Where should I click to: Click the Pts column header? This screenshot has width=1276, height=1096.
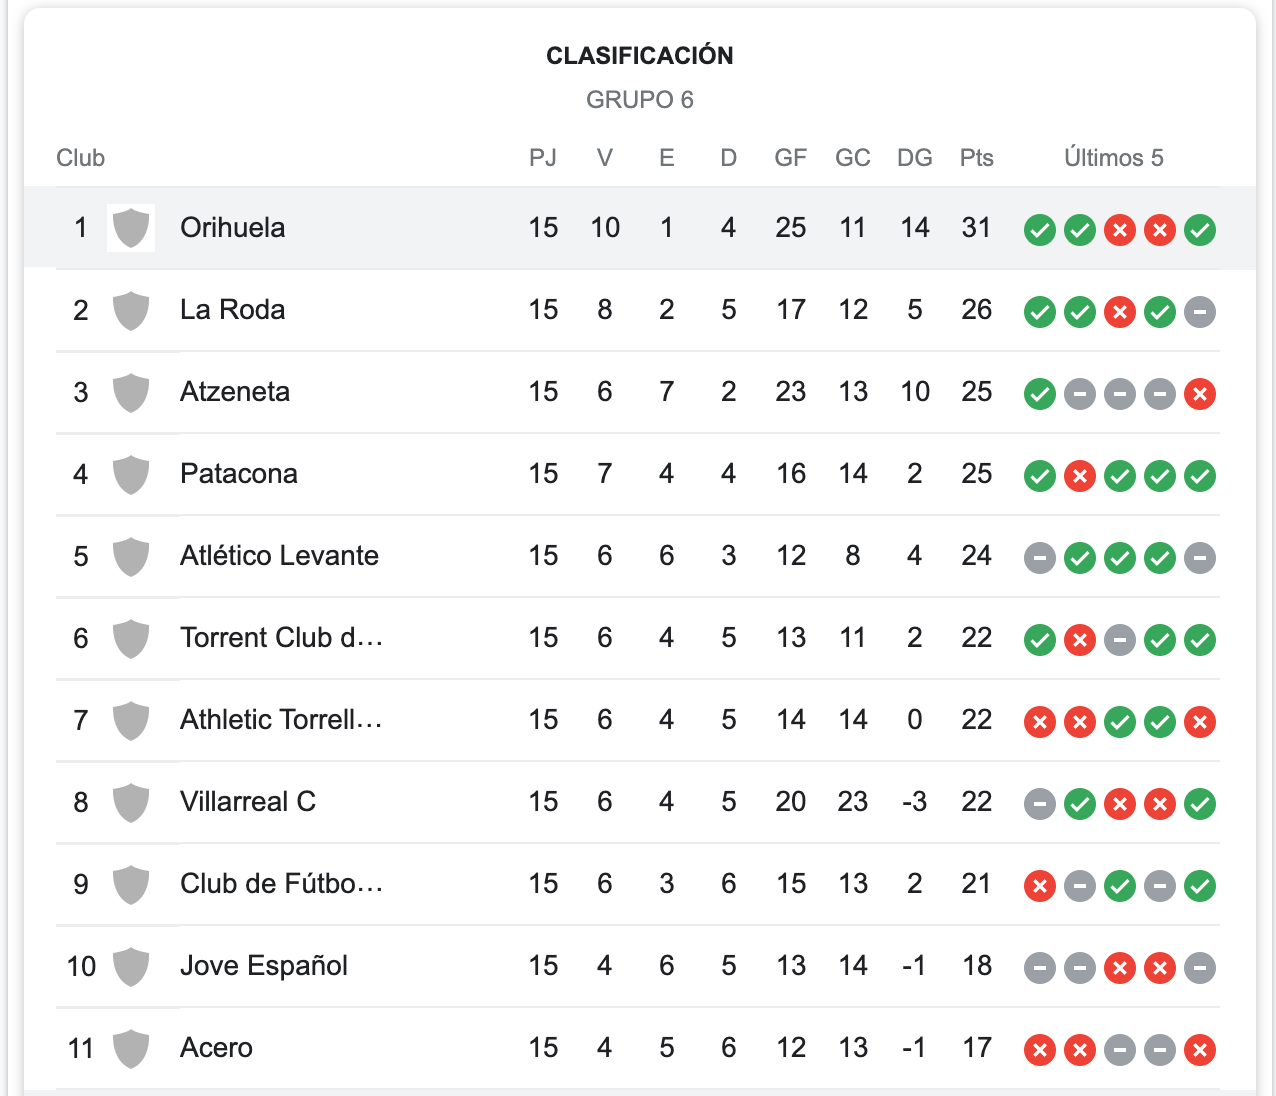(976, 158)
